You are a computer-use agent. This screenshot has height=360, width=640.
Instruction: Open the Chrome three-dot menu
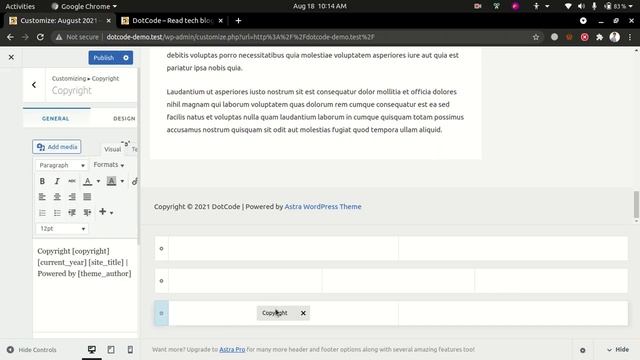[x=630, y=37]
